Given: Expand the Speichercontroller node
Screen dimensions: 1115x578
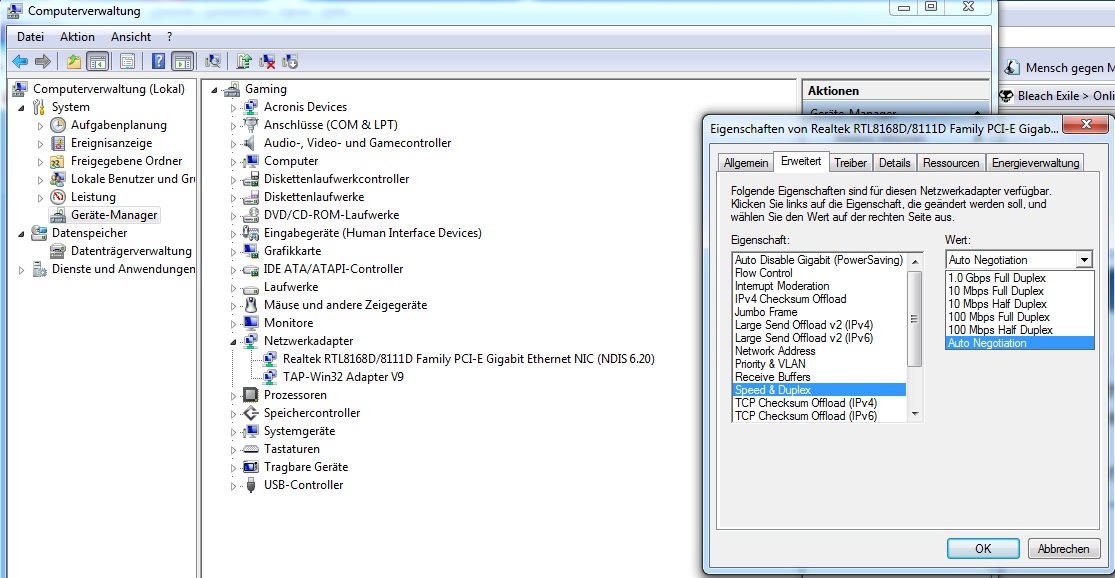Looking at the screenshot, I should [x=233, y=414].
